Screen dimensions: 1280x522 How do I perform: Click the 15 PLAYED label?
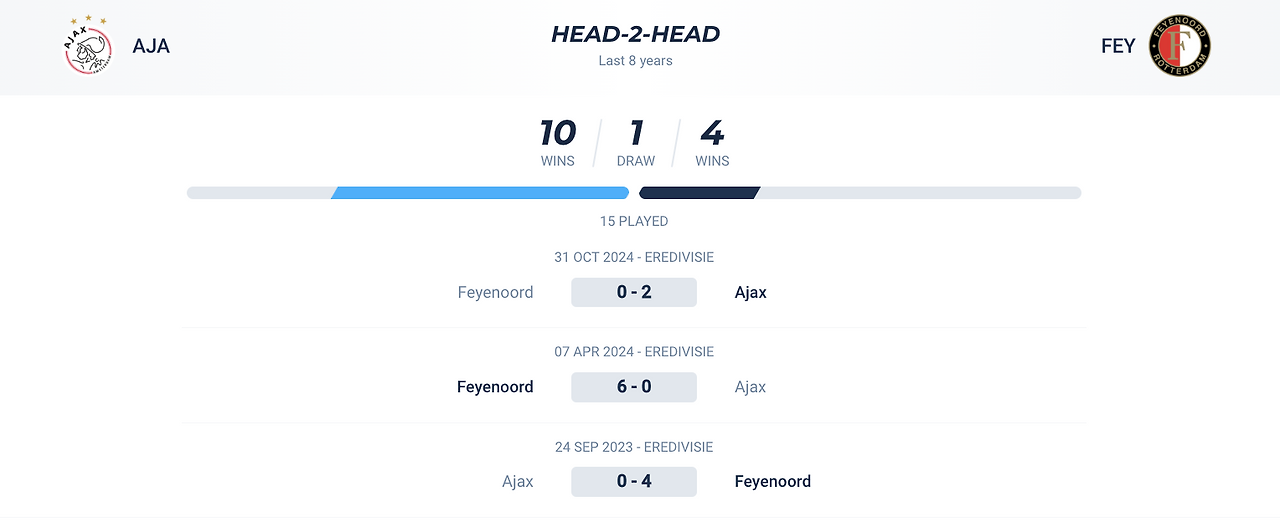click(634, 221)
